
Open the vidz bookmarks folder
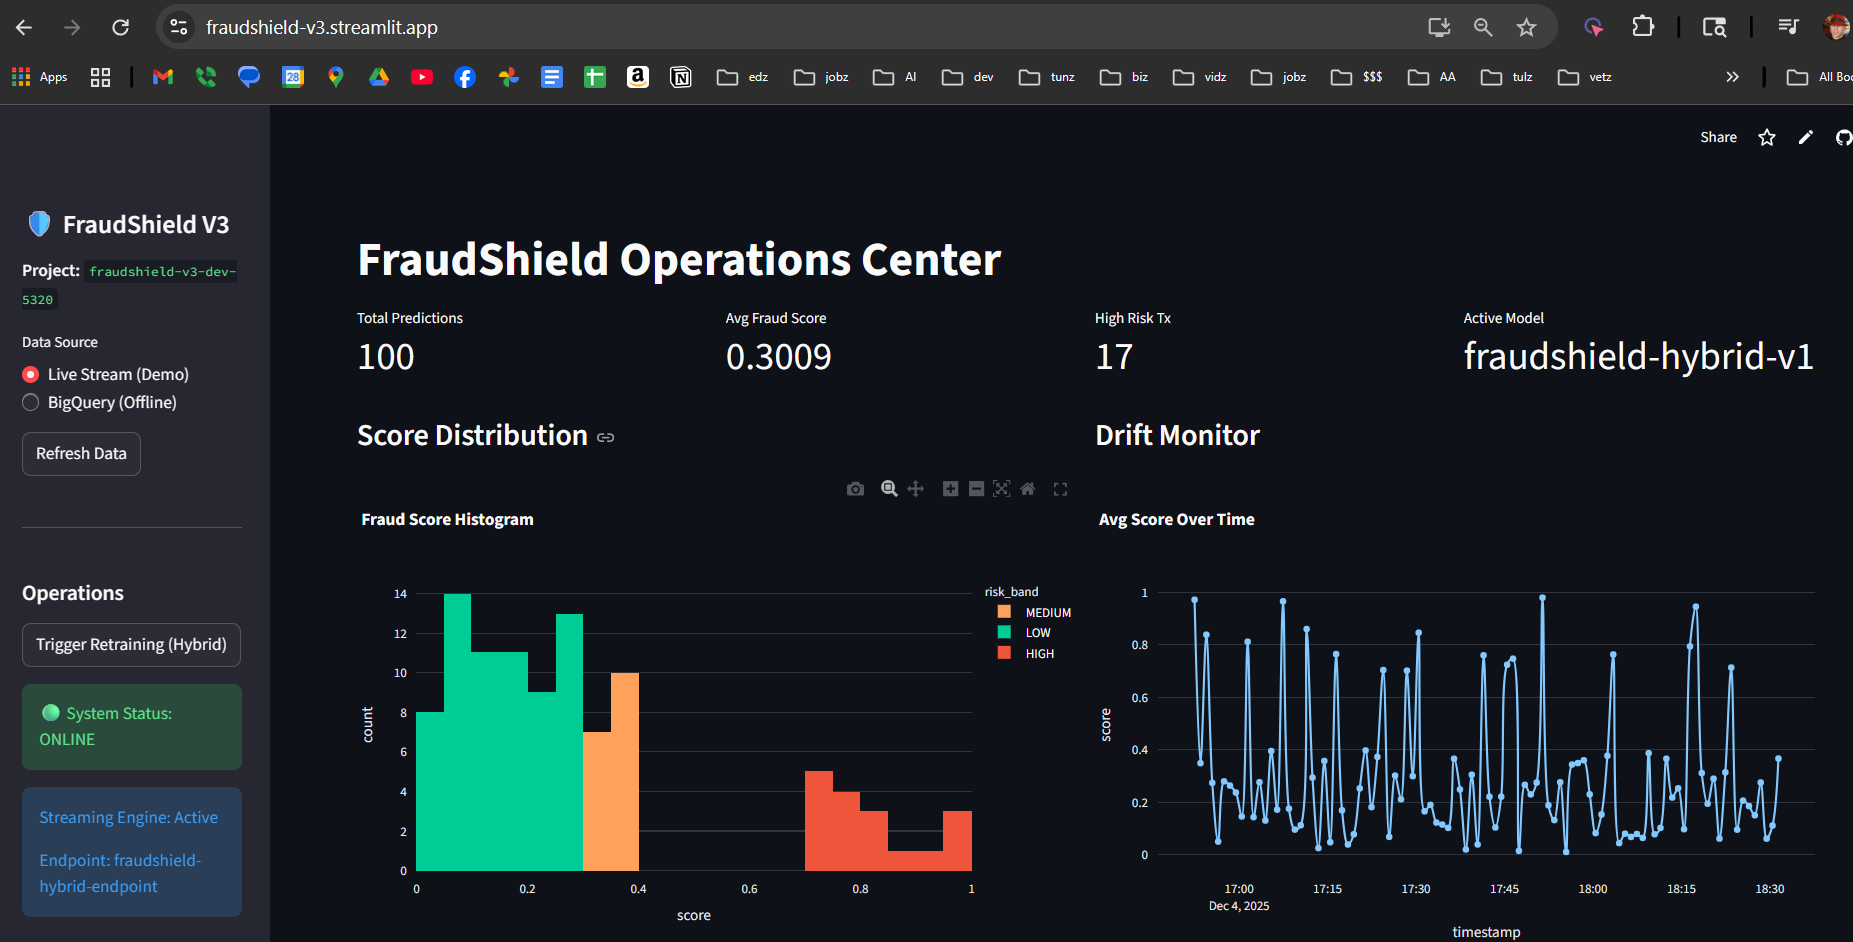[x=1200, y=77]
